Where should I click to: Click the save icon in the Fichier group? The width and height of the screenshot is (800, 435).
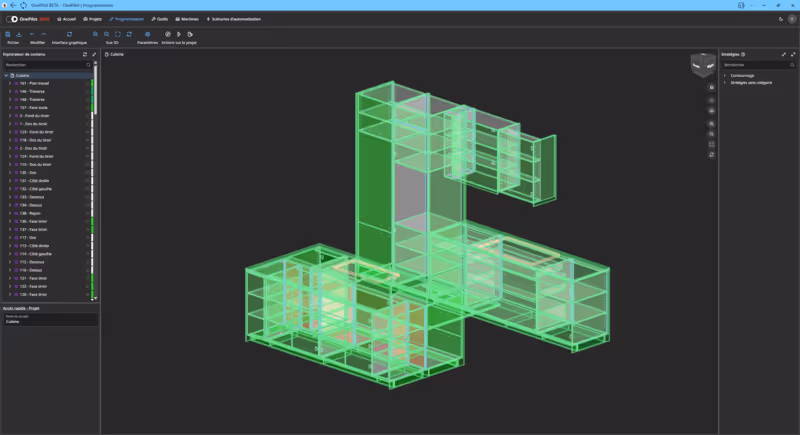click(8, 34)
